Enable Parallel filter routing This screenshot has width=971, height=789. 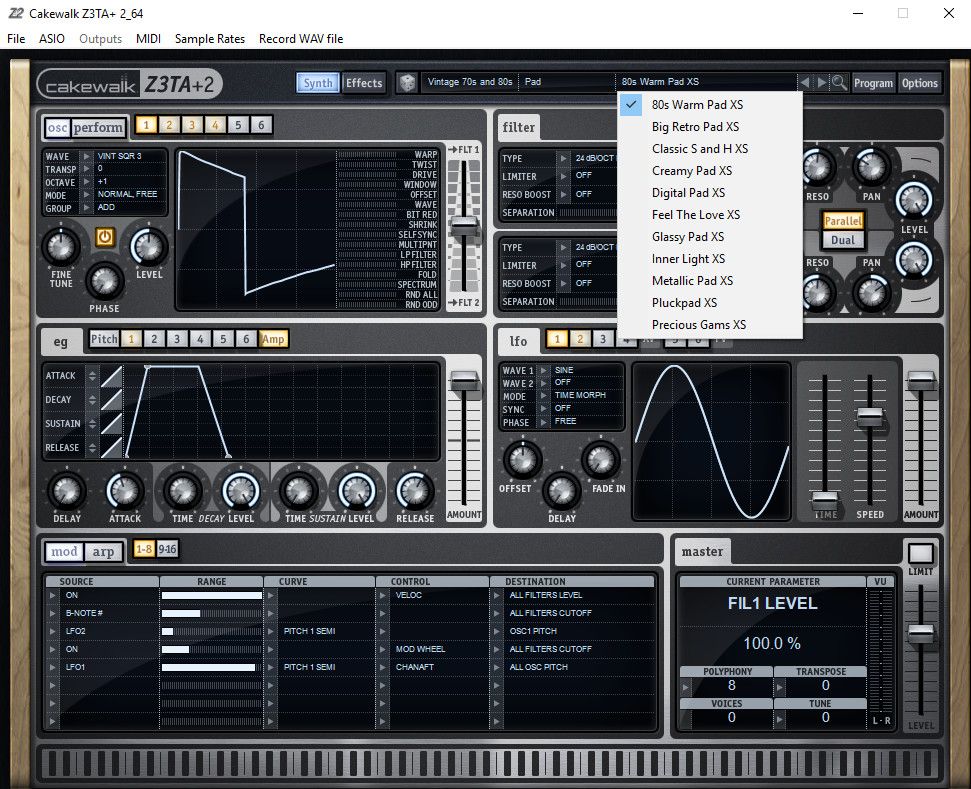[x=843, y=220]
